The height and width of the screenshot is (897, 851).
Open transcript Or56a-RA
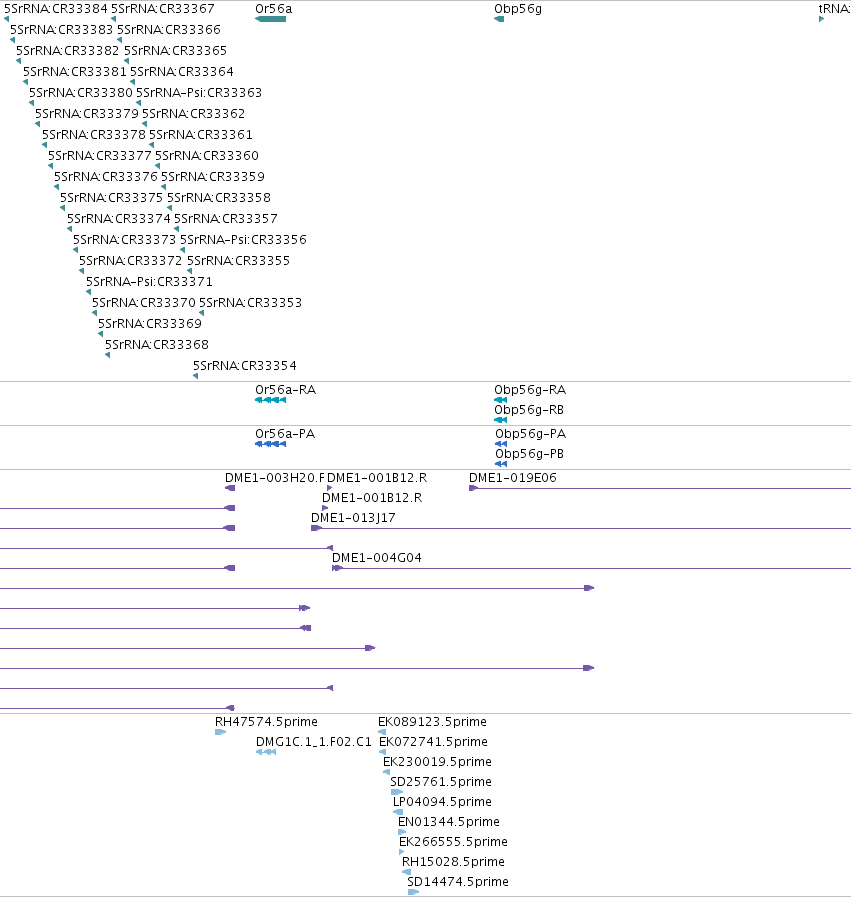pos(285,390)
